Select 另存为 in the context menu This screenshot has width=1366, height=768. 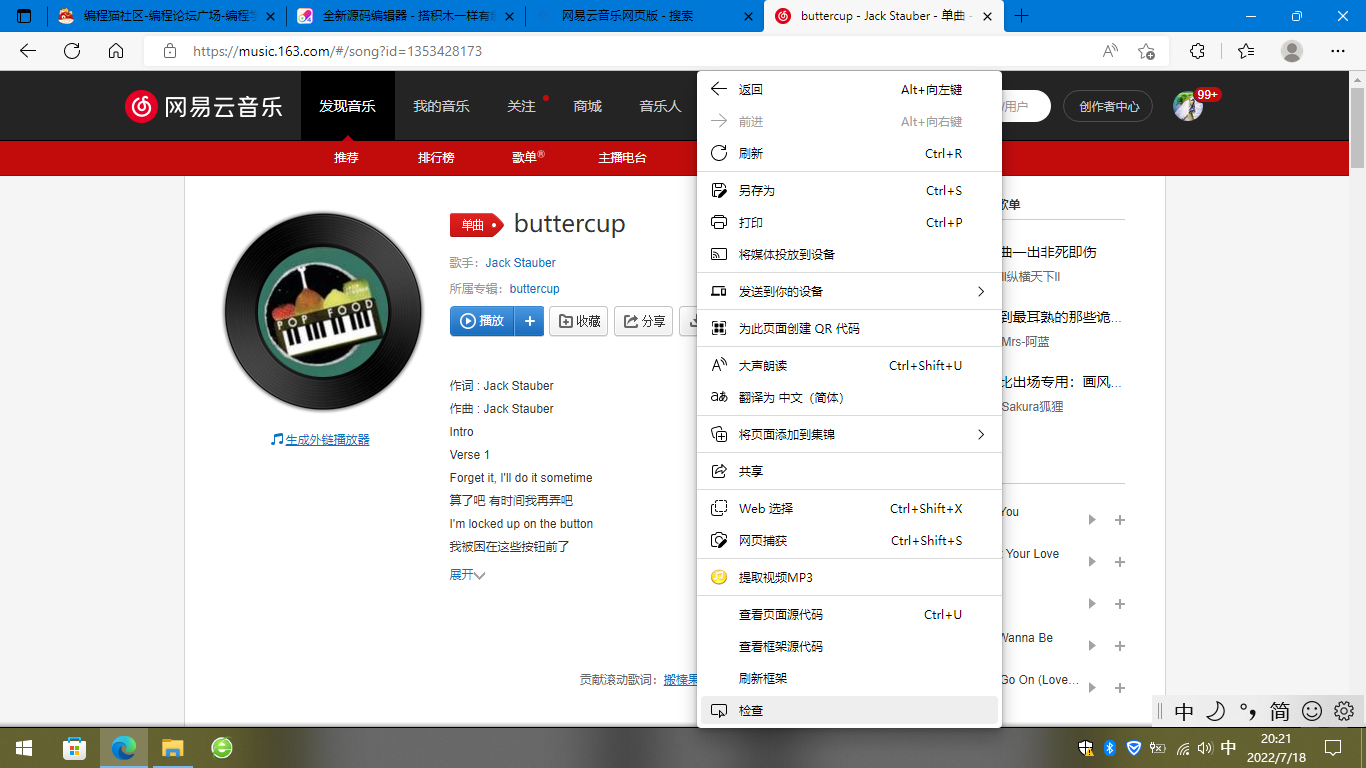click(849, 190)
